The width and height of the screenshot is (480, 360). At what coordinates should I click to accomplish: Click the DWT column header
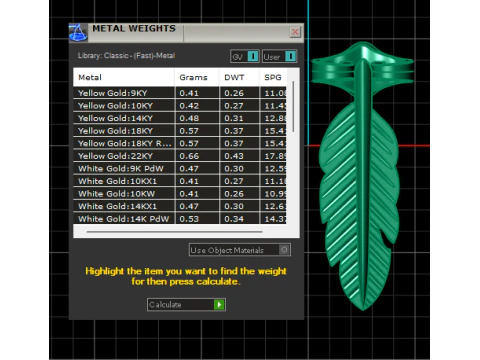pyautogui.click(x=239, y=77)
